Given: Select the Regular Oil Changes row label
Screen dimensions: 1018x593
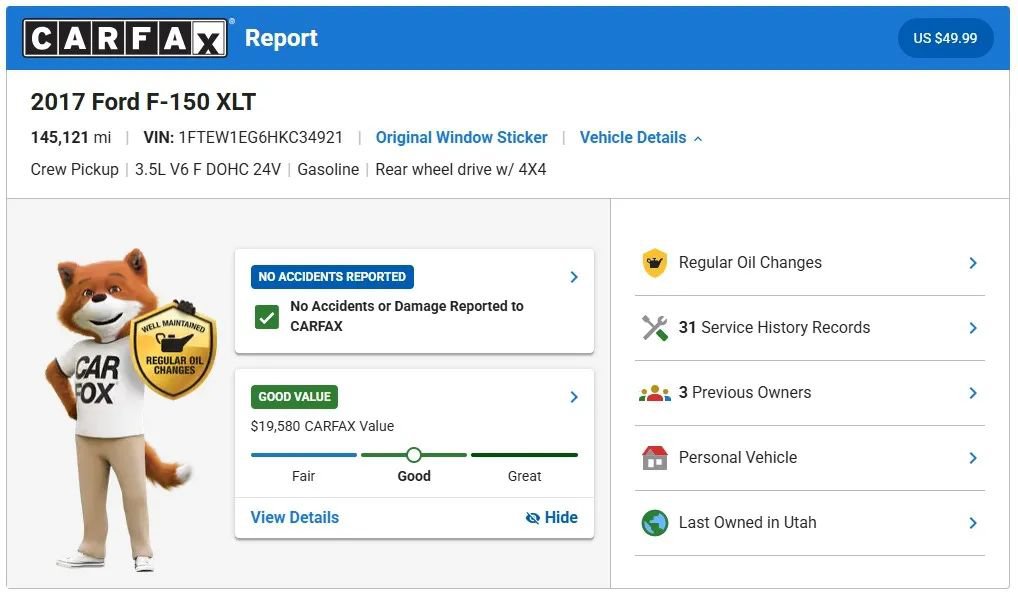Looking at the screenshot, I should click(x=751, y=262).
